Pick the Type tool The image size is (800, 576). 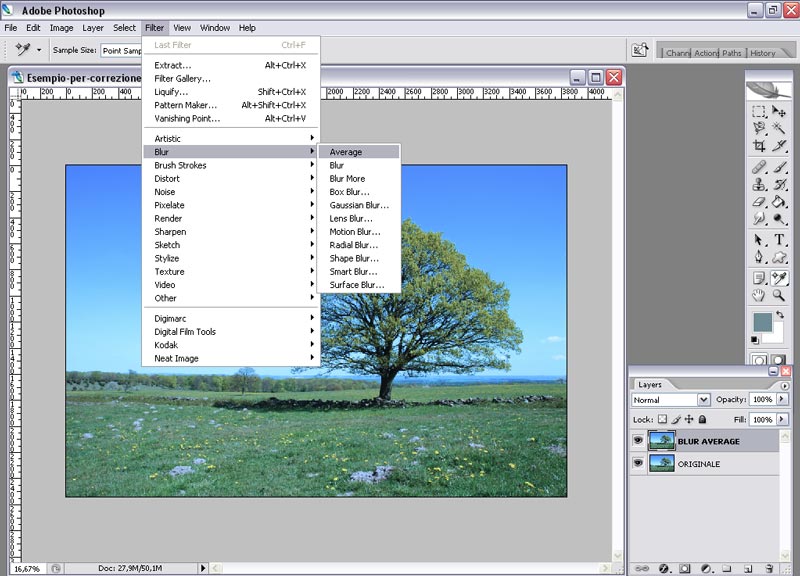[x=780, y=240]
